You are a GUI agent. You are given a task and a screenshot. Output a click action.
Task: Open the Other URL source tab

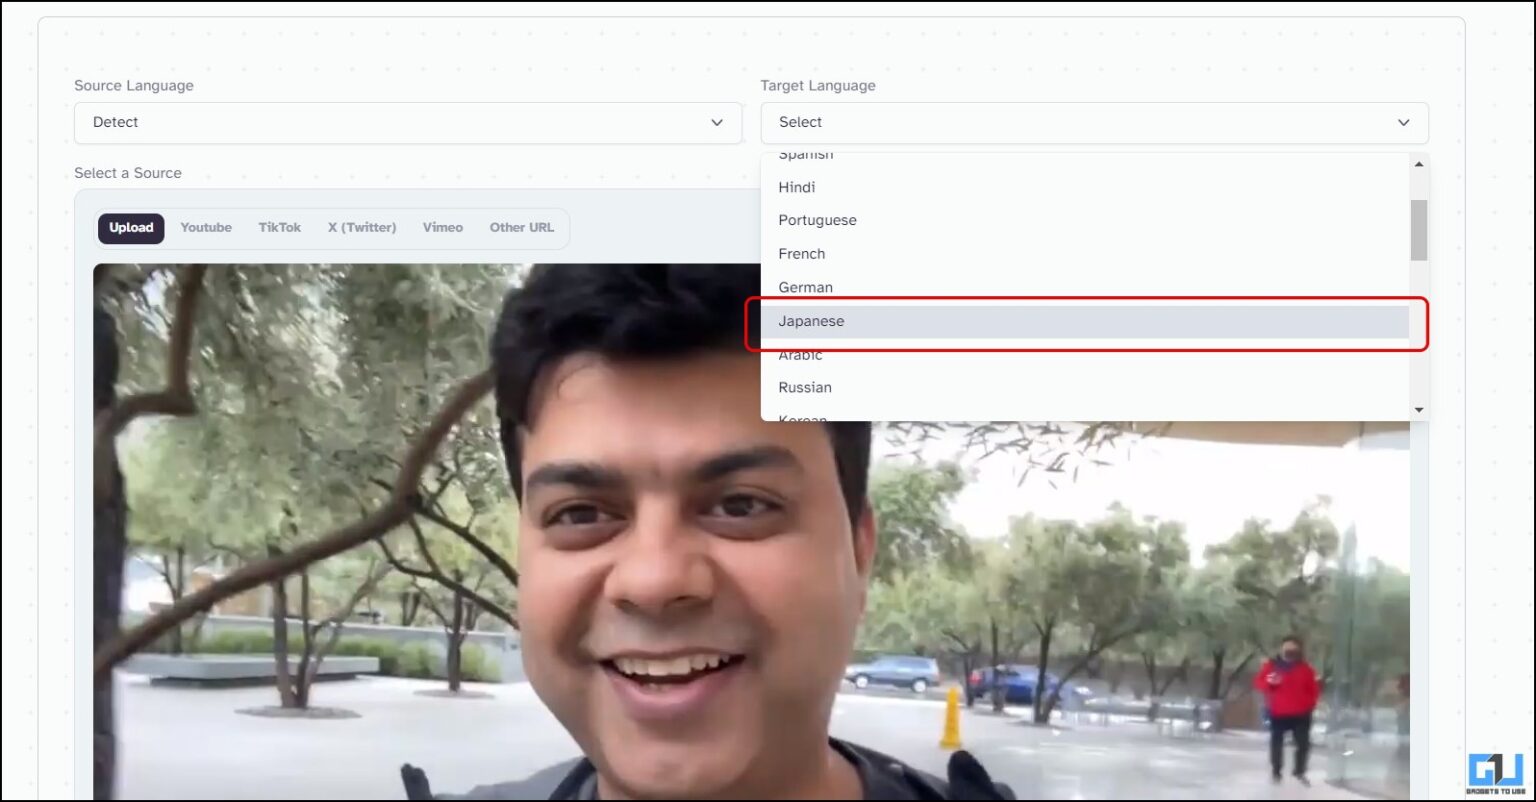521,227
